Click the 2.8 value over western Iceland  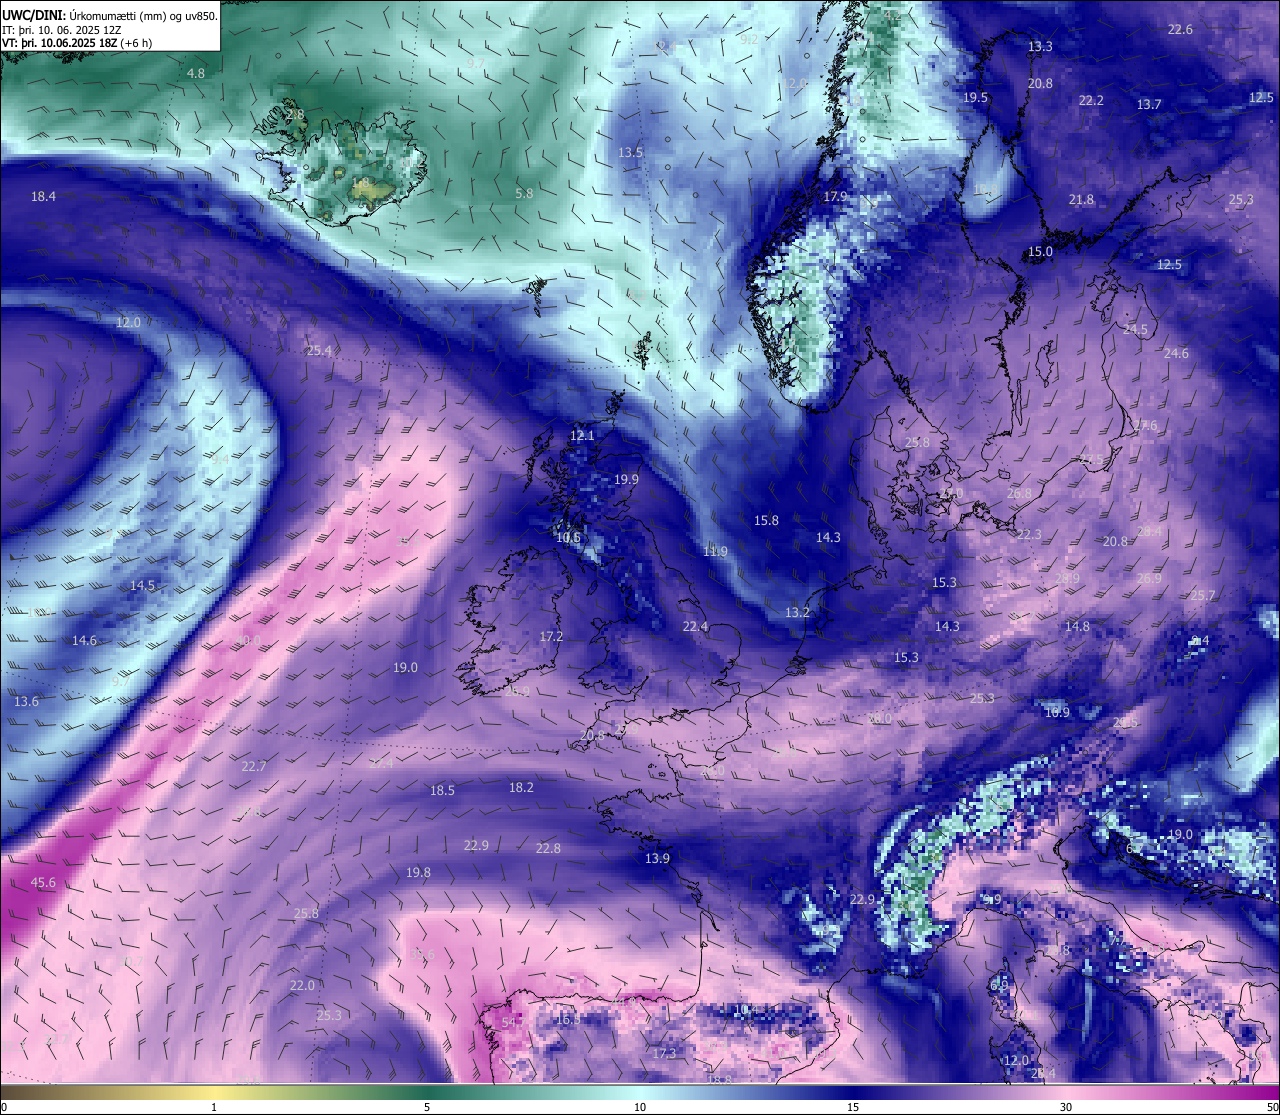point(295,116)
